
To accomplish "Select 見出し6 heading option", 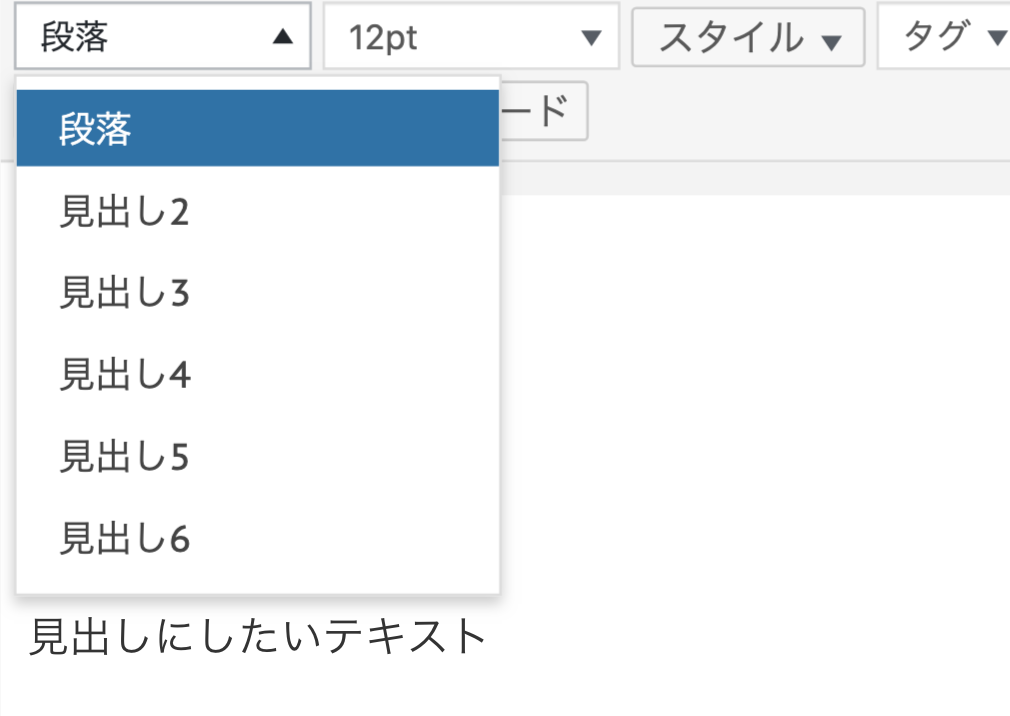I will coord(258,538).
